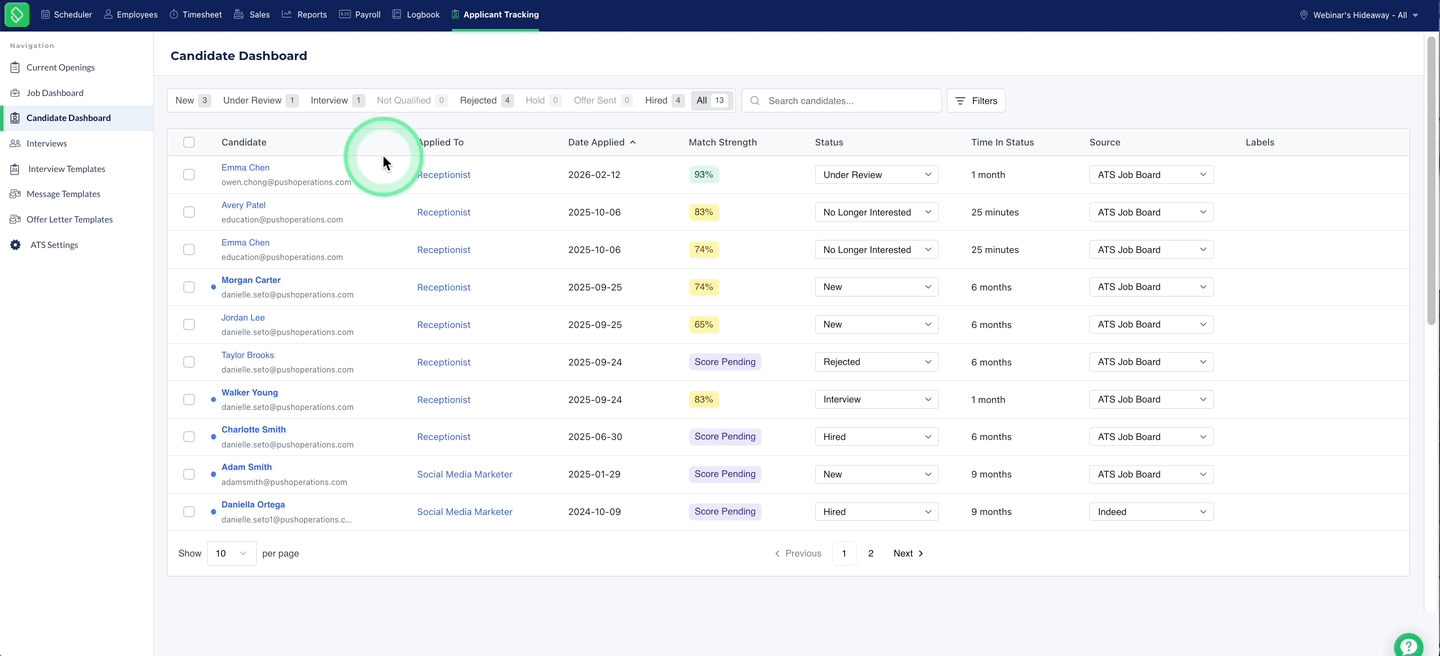Toggle the select-all header checkbox
Image resolution: width=1440 pixels, height=656 pixels.
(189, 143)
